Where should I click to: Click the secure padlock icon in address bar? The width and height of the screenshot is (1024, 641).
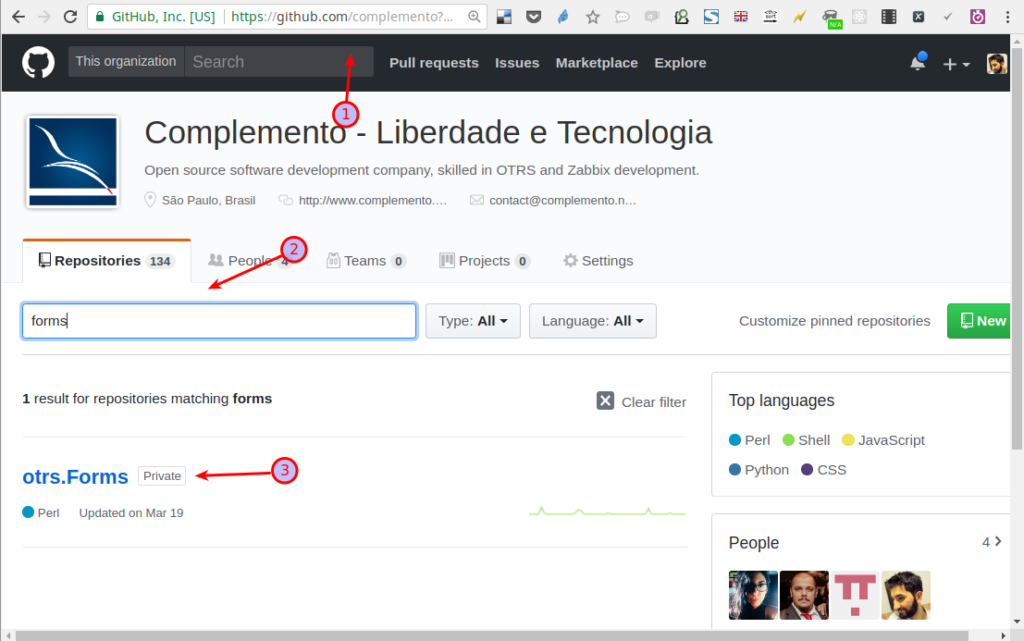coord(100,16)
